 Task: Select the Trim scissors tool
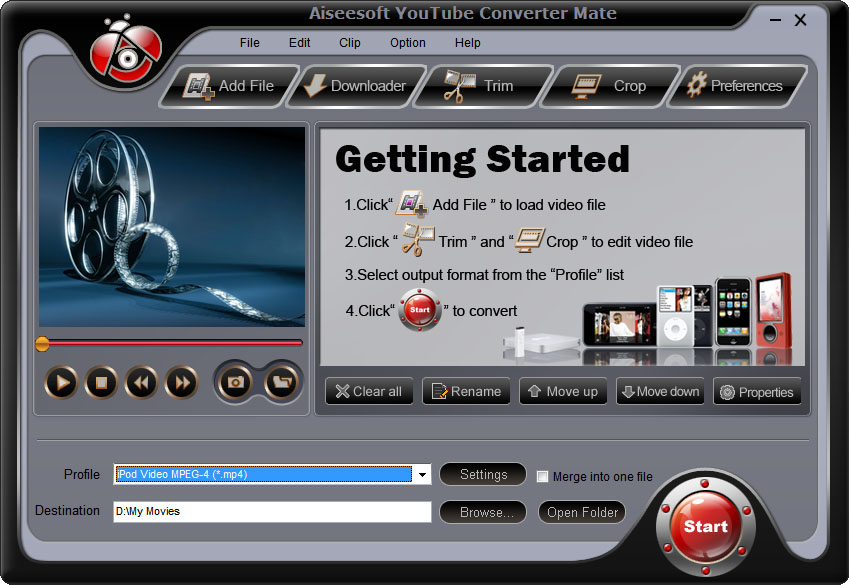tap(482, 86)
